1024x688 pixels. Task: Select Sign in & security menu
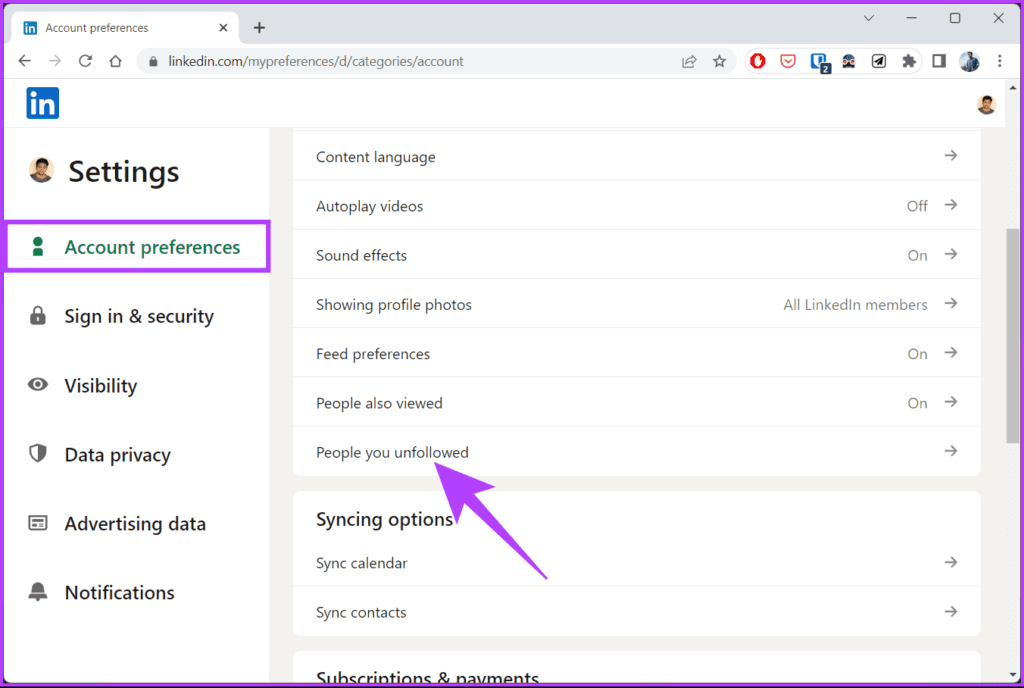coord(137,316)
